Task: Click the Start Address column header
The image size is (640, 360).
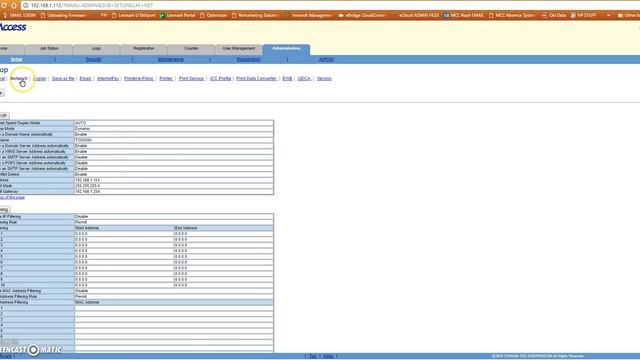Action: tap(124, 228)
